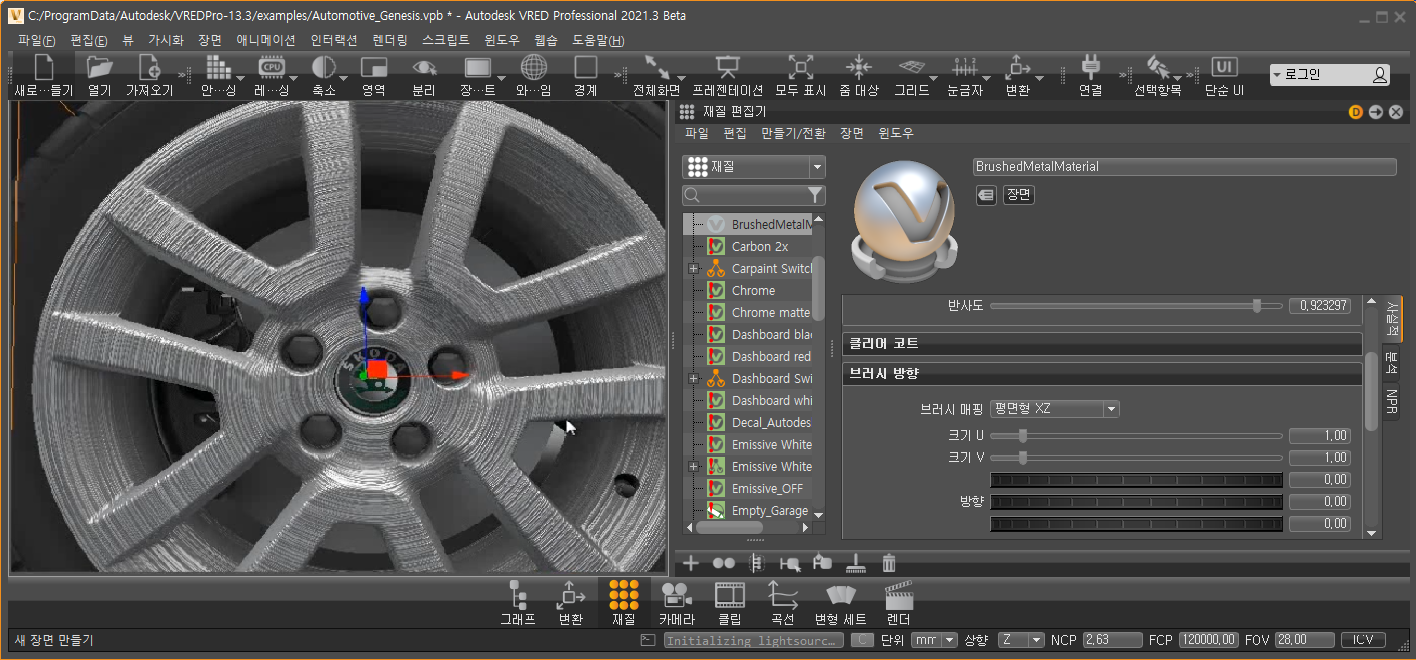Expand the Dashboard Switch tree node

693,379
